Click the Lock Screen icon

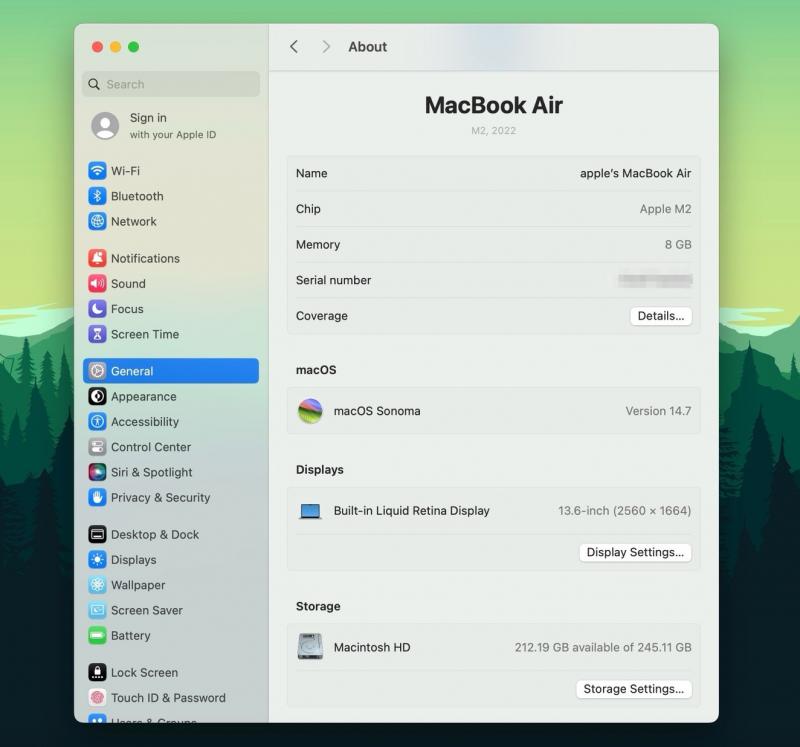point(97,673)
